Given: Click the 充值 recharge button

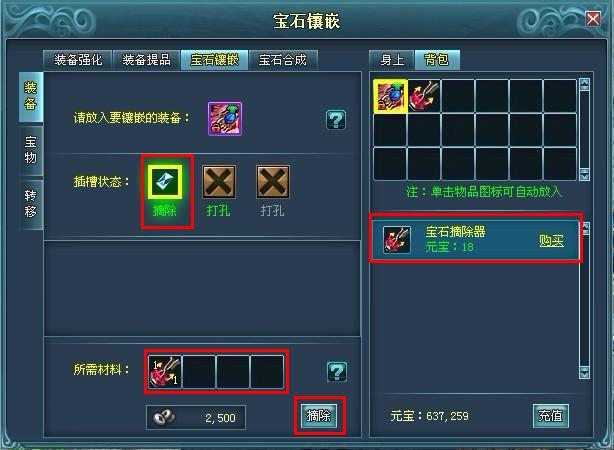Looking at the screenshot, I should (551, 416).
